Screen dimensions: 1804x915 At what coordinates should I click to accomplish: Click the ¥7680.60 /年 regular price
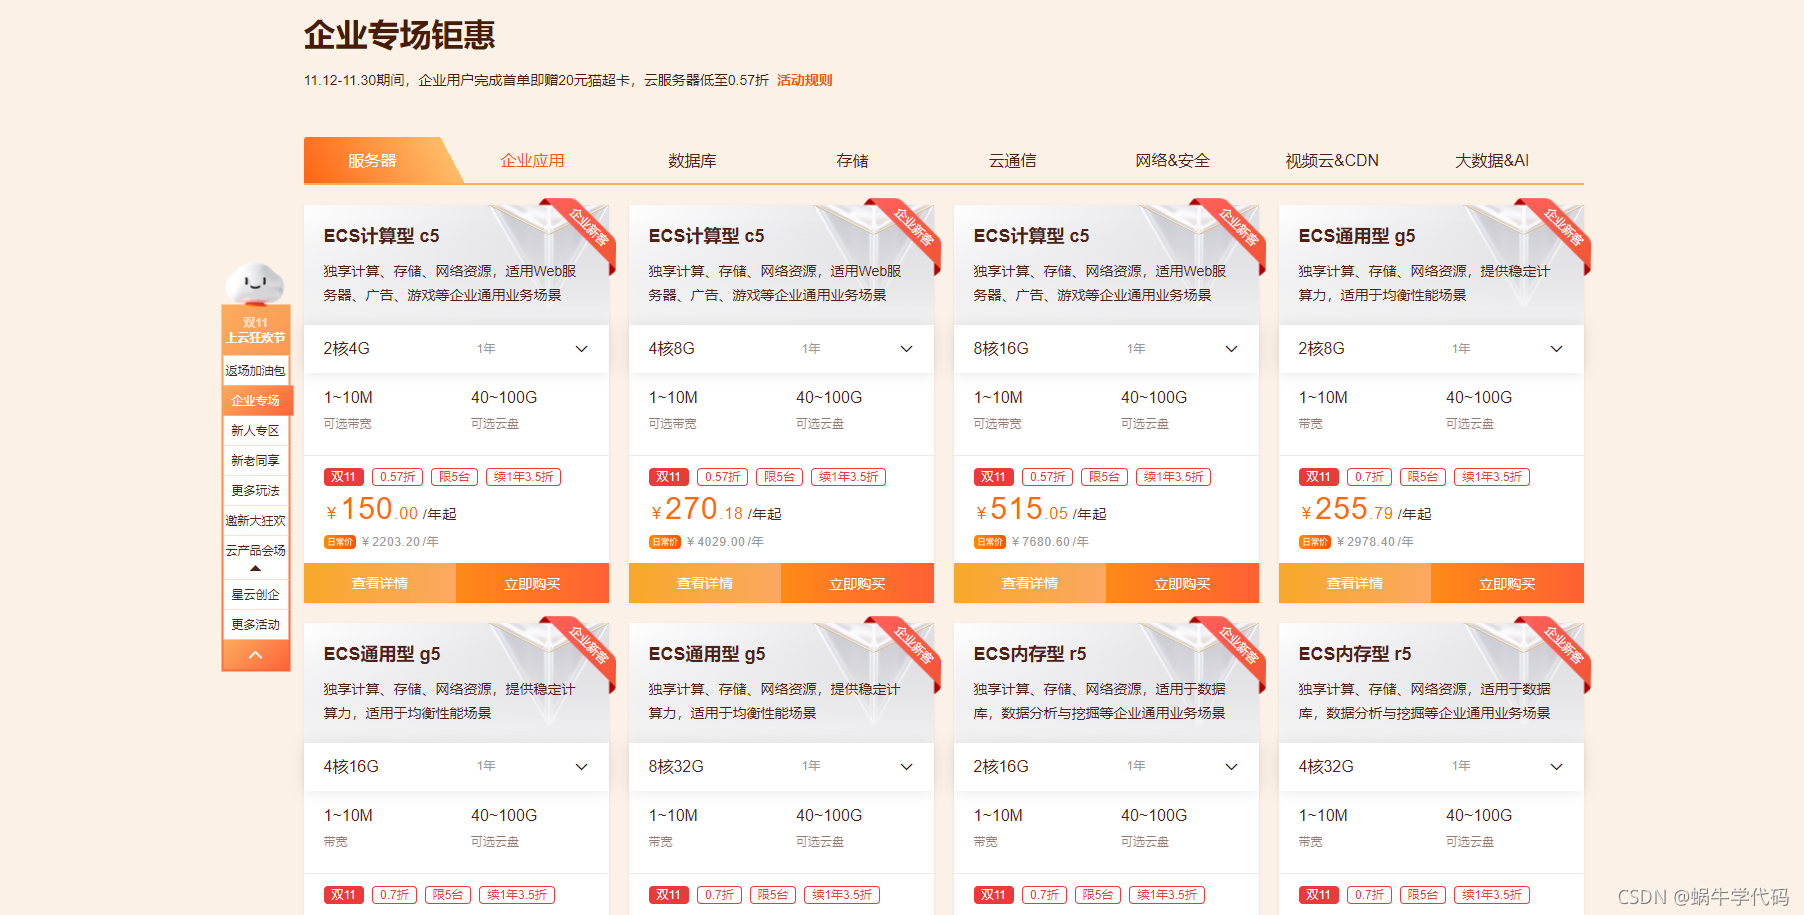click(x=1050, y=542)
